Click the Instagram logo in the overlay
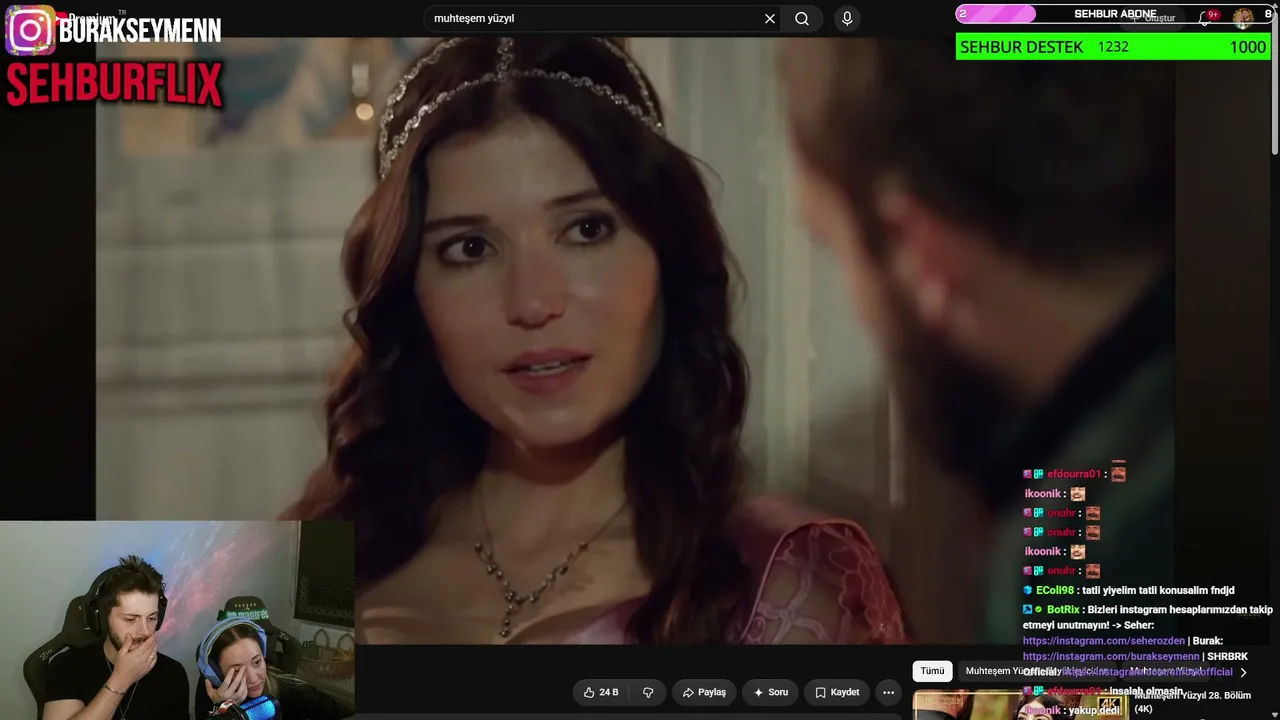 [30, 30]
